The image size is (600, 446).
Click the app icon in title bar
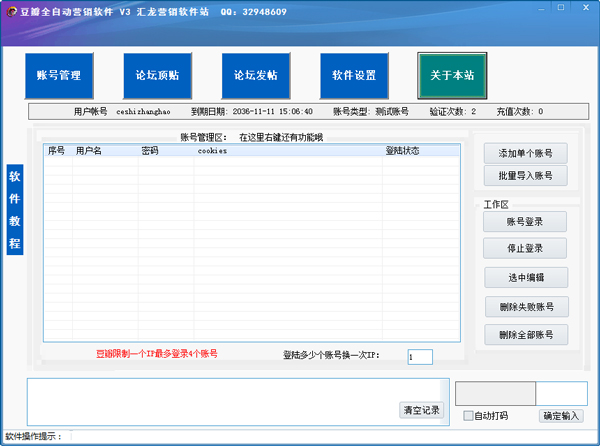[11, 12]
